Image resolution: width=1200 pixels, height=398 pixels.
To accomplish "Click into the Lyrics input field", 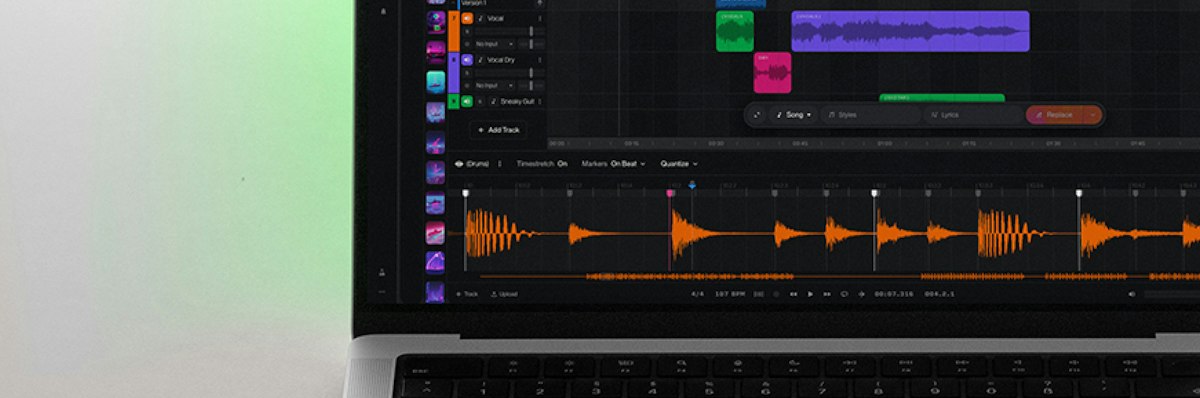I will (973, 115).
